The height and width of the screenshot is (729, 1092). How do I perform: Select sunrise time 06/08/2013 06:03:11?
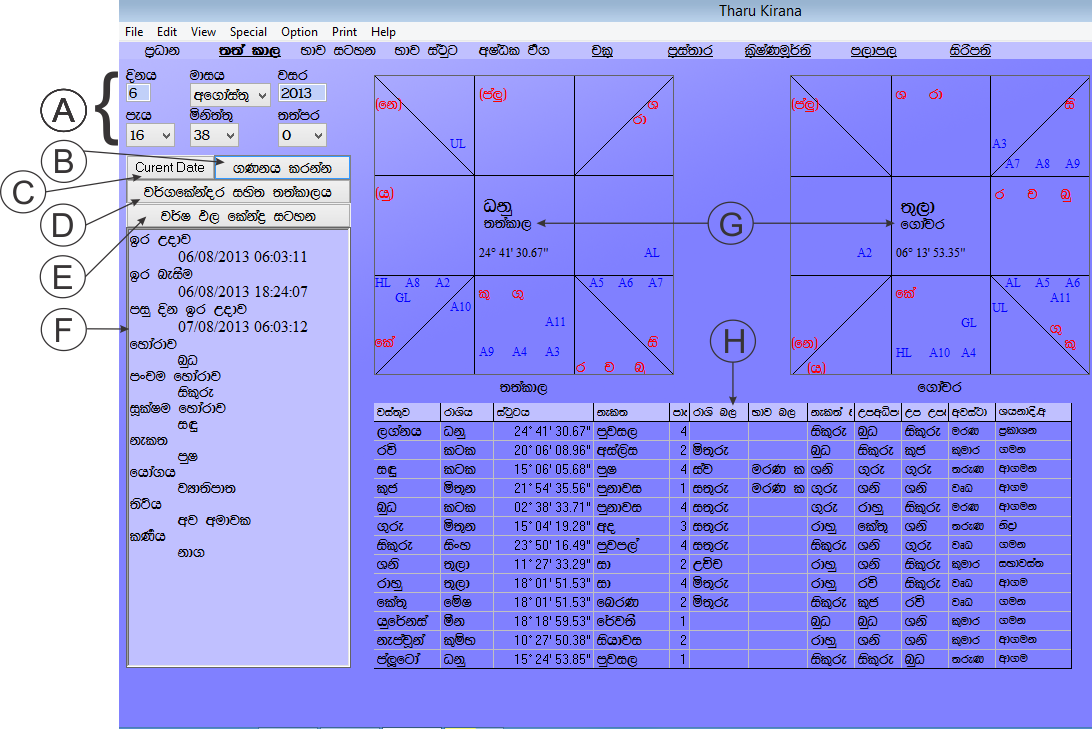[x=242, y=257]
